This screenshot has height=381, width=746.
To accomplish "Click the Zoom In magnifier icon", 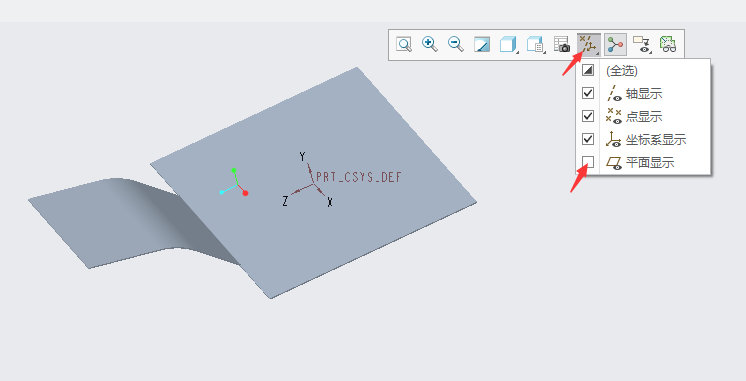I will pyautogui.click(x=430, y=44).
